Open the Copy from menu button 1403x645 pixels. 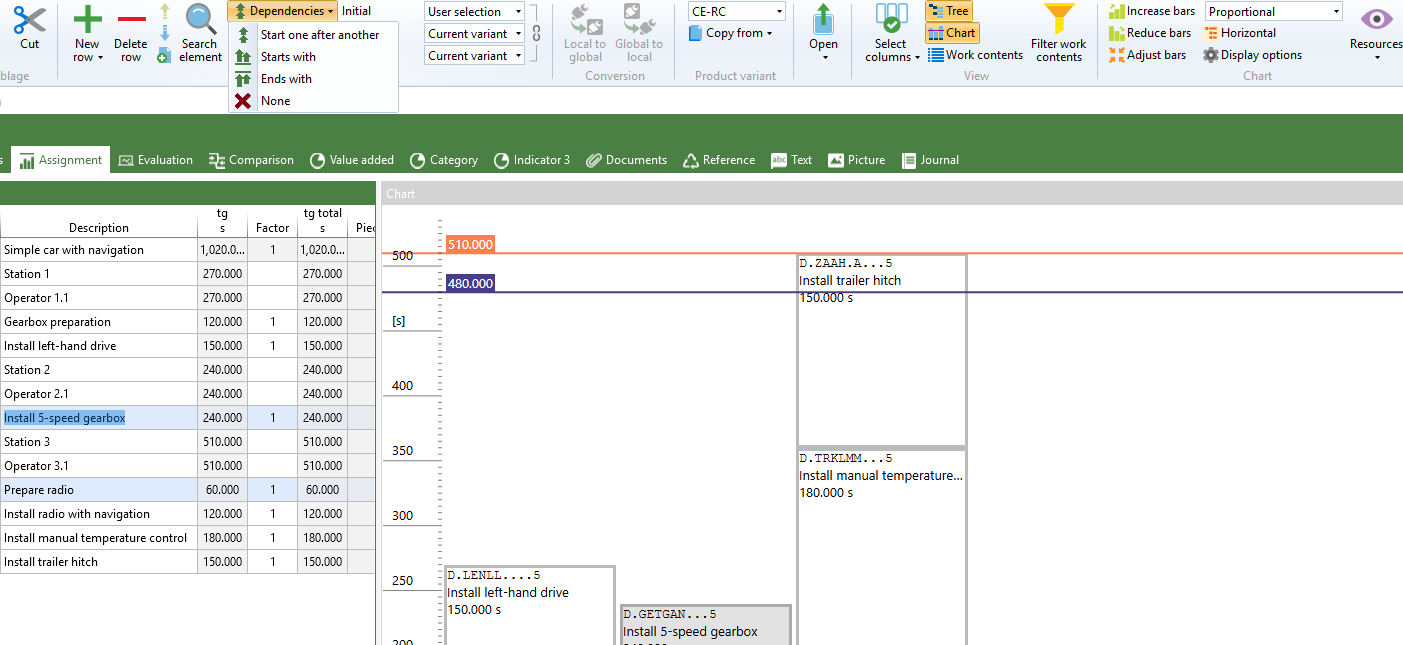[731, 33]
